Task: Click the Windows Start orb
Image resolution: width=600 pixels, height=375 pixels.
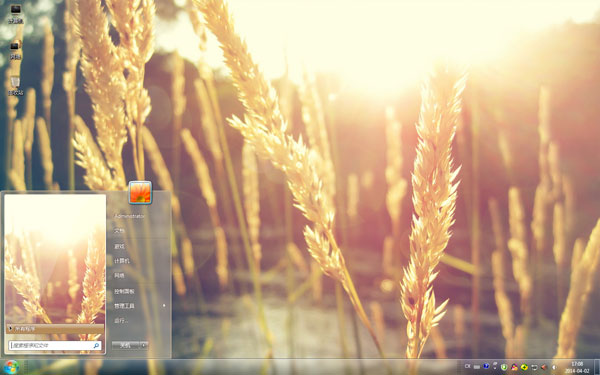Action: (x=11, y=367)
